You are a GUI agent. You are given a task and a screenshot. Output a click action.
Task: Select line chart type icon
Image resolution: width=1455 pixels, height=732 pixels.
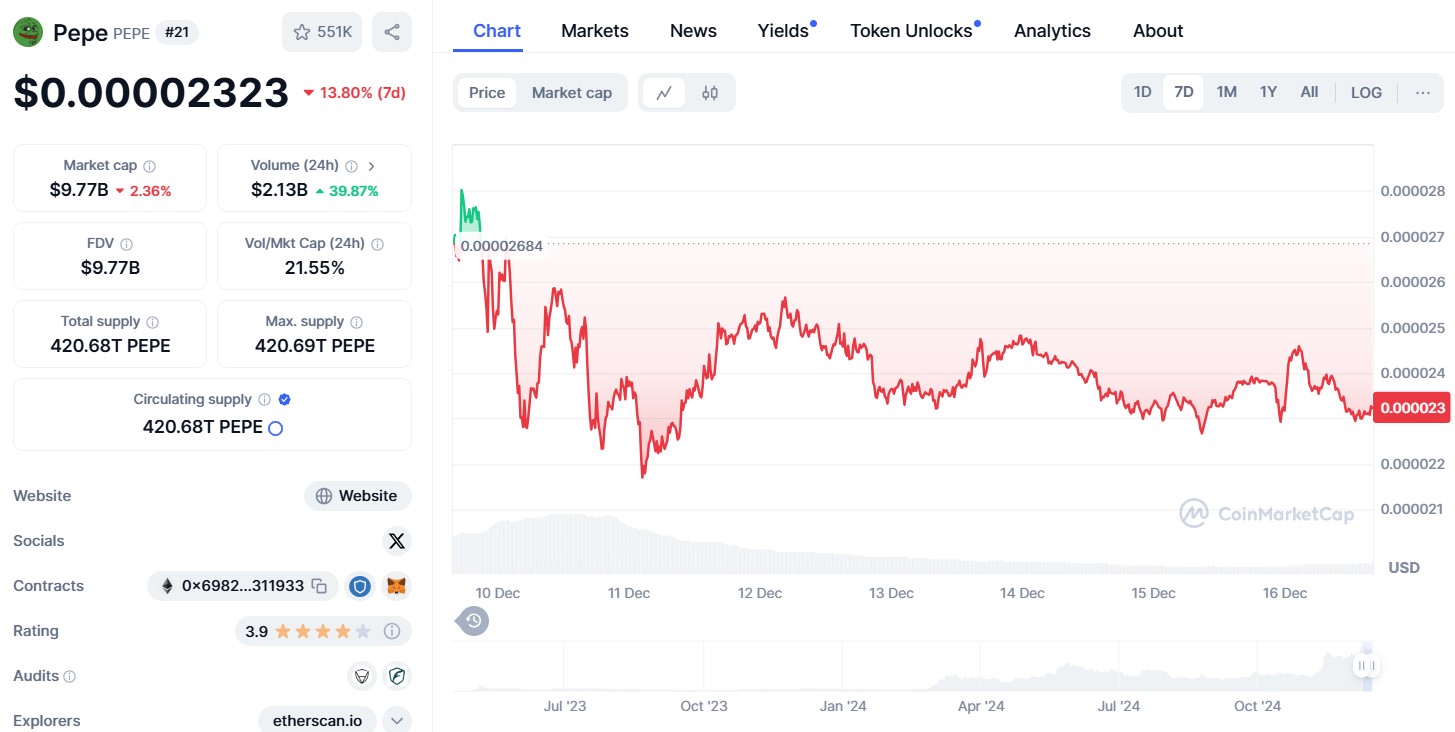click(x=664, y=93)
